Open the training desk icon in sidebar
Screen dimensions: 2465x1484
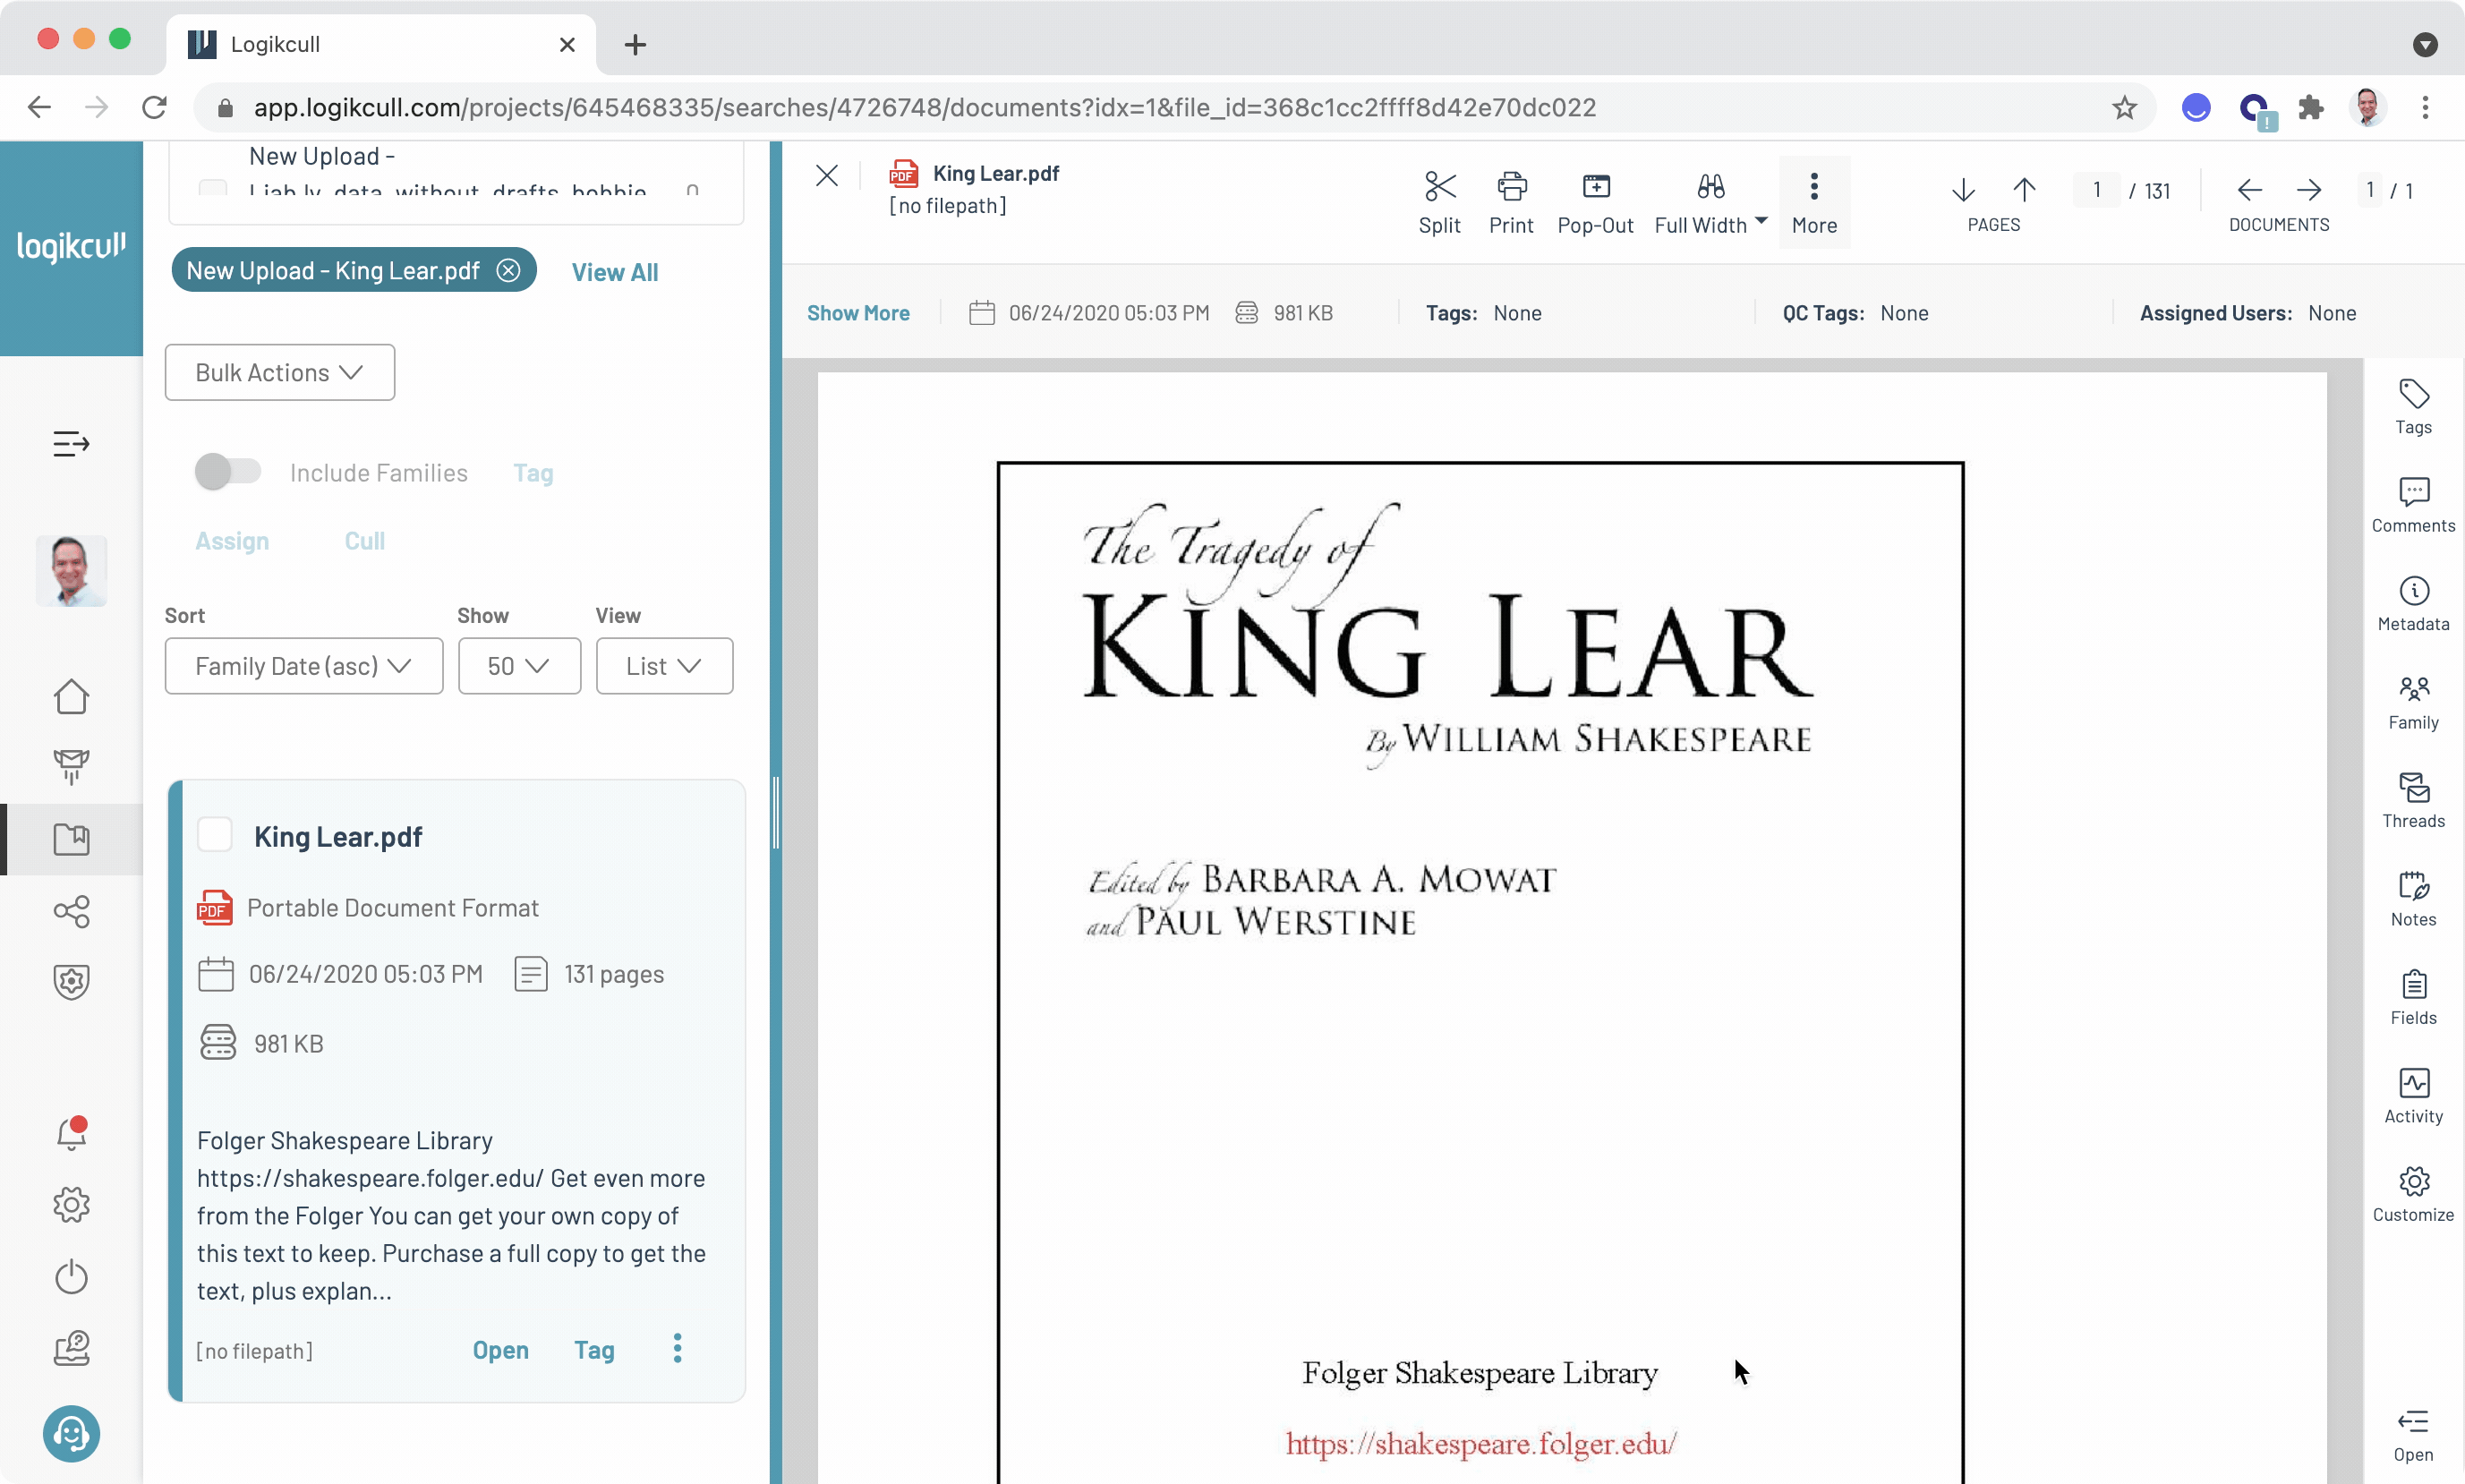71,1349
